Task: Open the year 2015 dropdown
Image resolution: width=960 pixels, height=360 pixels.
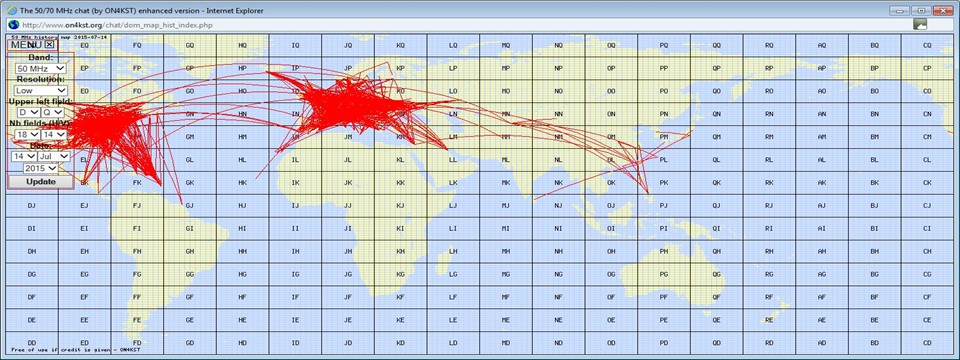Action: click(40, 168)
